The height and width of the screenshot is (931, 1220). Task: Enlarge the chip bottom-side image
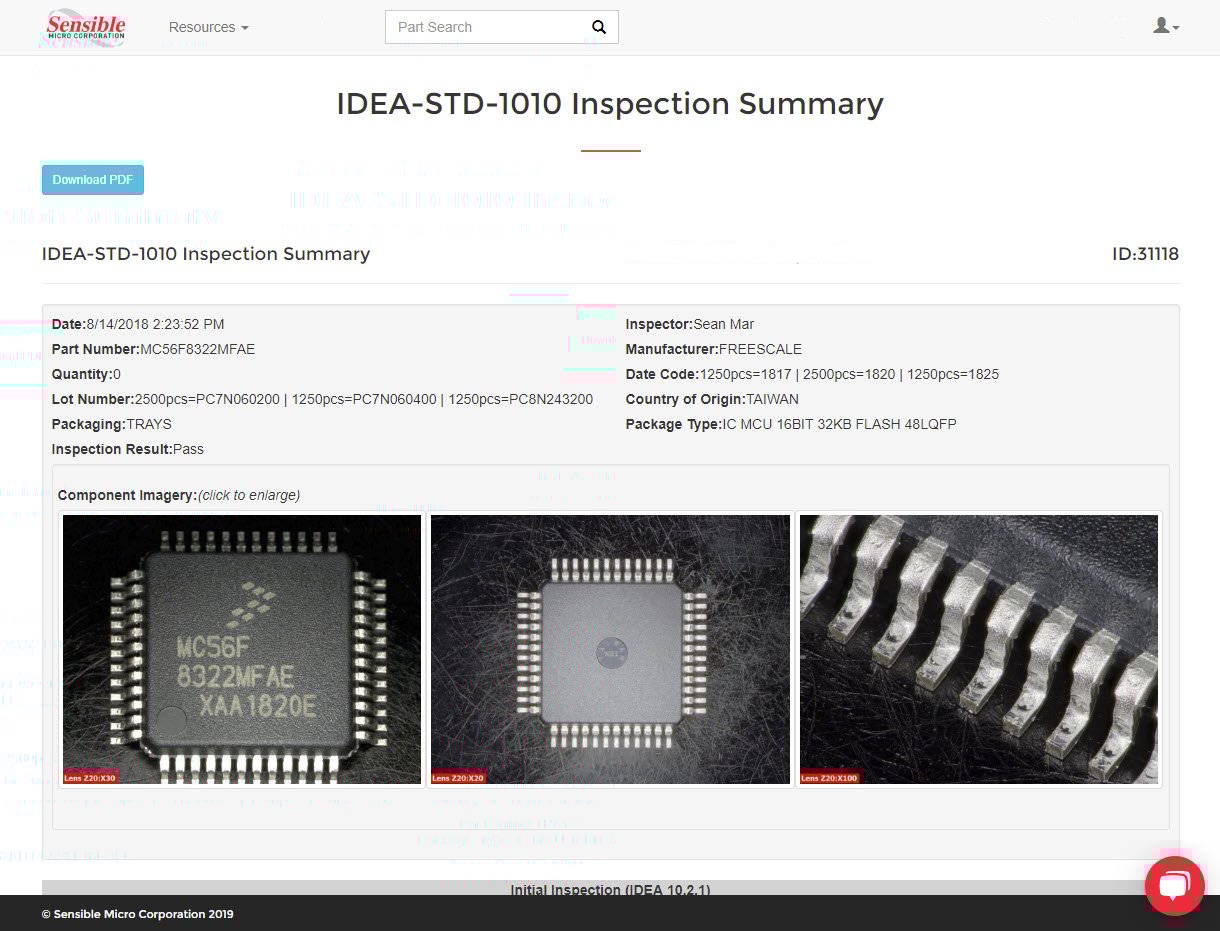tap(610, 649)
